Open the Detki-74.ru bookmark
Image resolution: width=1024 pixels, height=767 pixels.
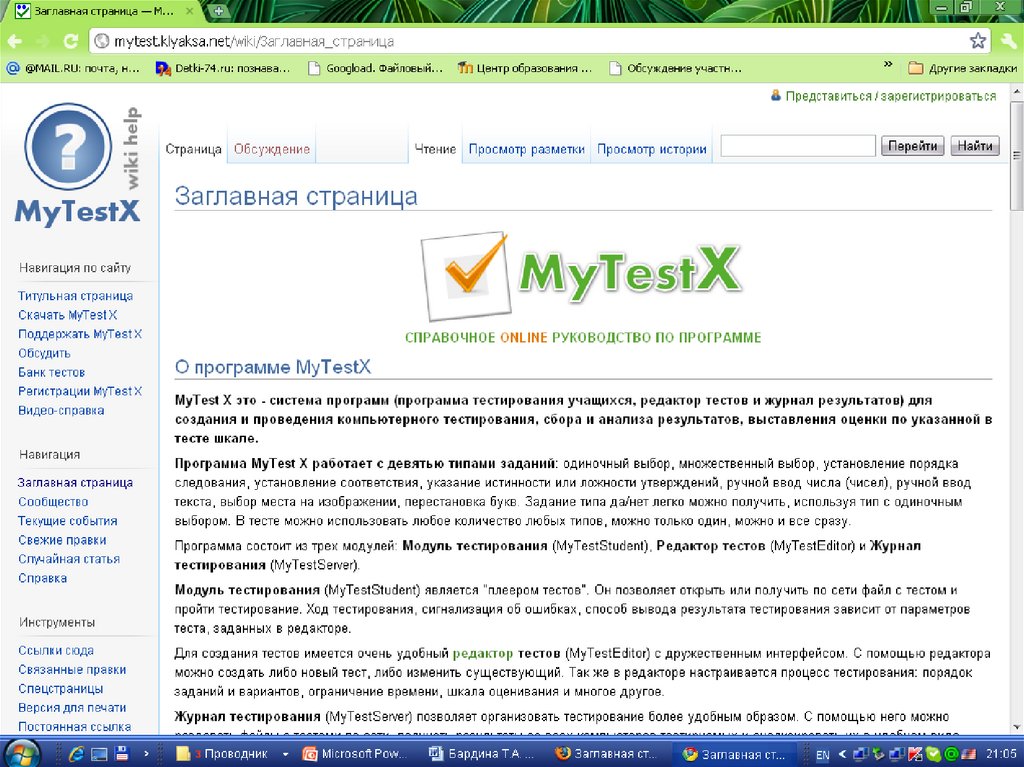(223, 68)
